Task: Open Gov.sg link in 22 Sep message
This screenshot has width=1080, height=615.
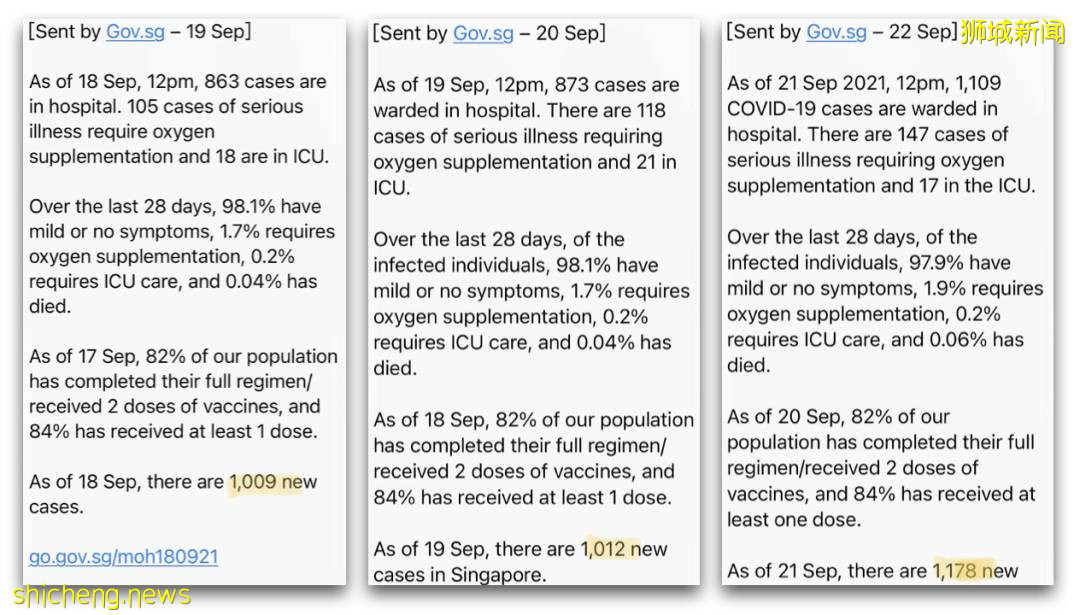Action: 836,32
